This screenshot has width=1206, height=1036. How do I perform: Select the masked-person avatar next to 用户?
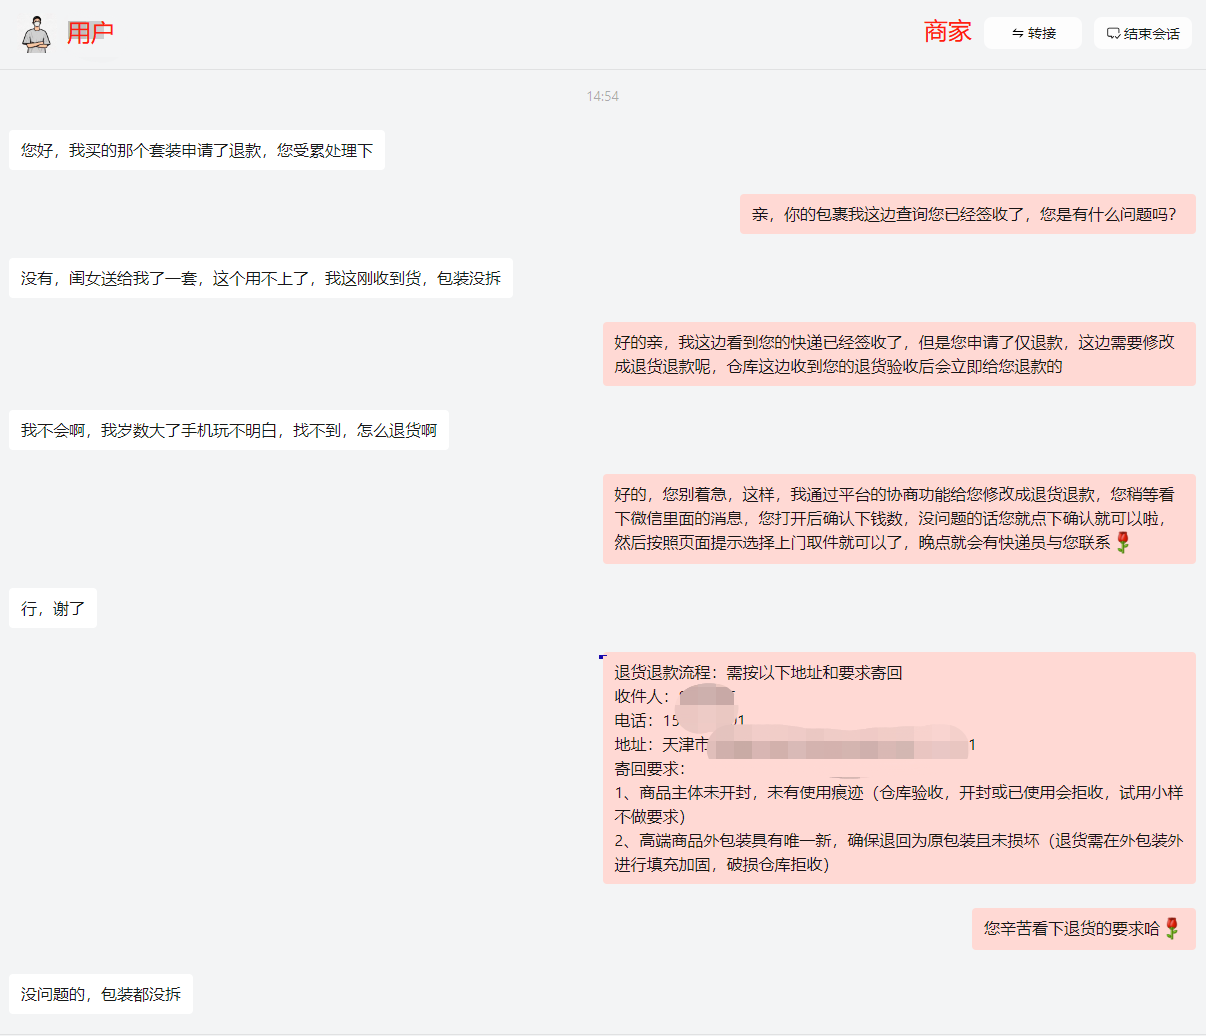pyautogui.click(x=36, y=32)
